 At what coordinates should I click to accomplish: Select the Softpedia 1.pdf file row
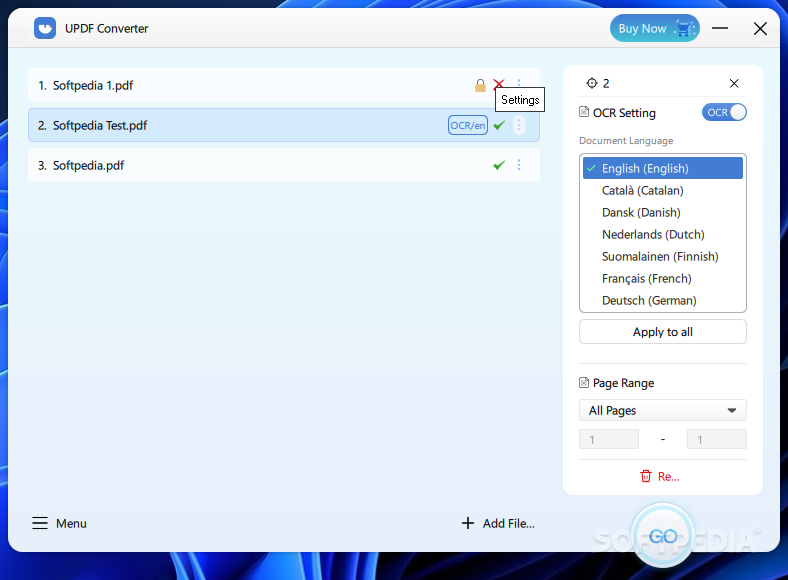[284, 85]
